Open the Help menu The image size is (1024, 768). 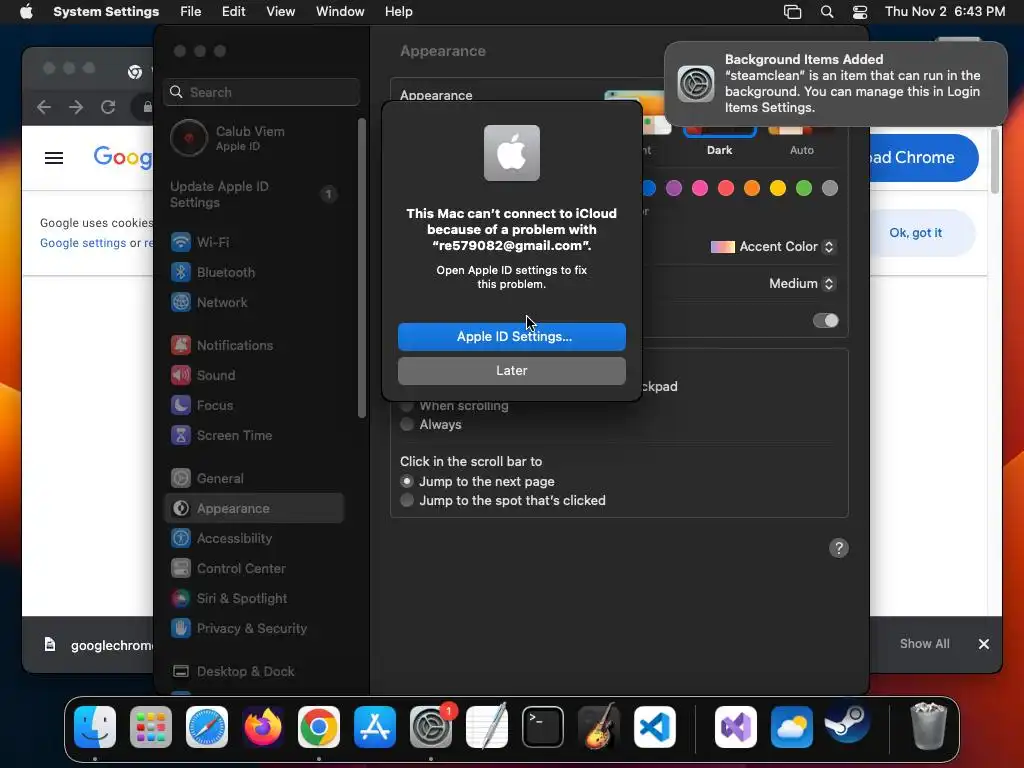398,12
